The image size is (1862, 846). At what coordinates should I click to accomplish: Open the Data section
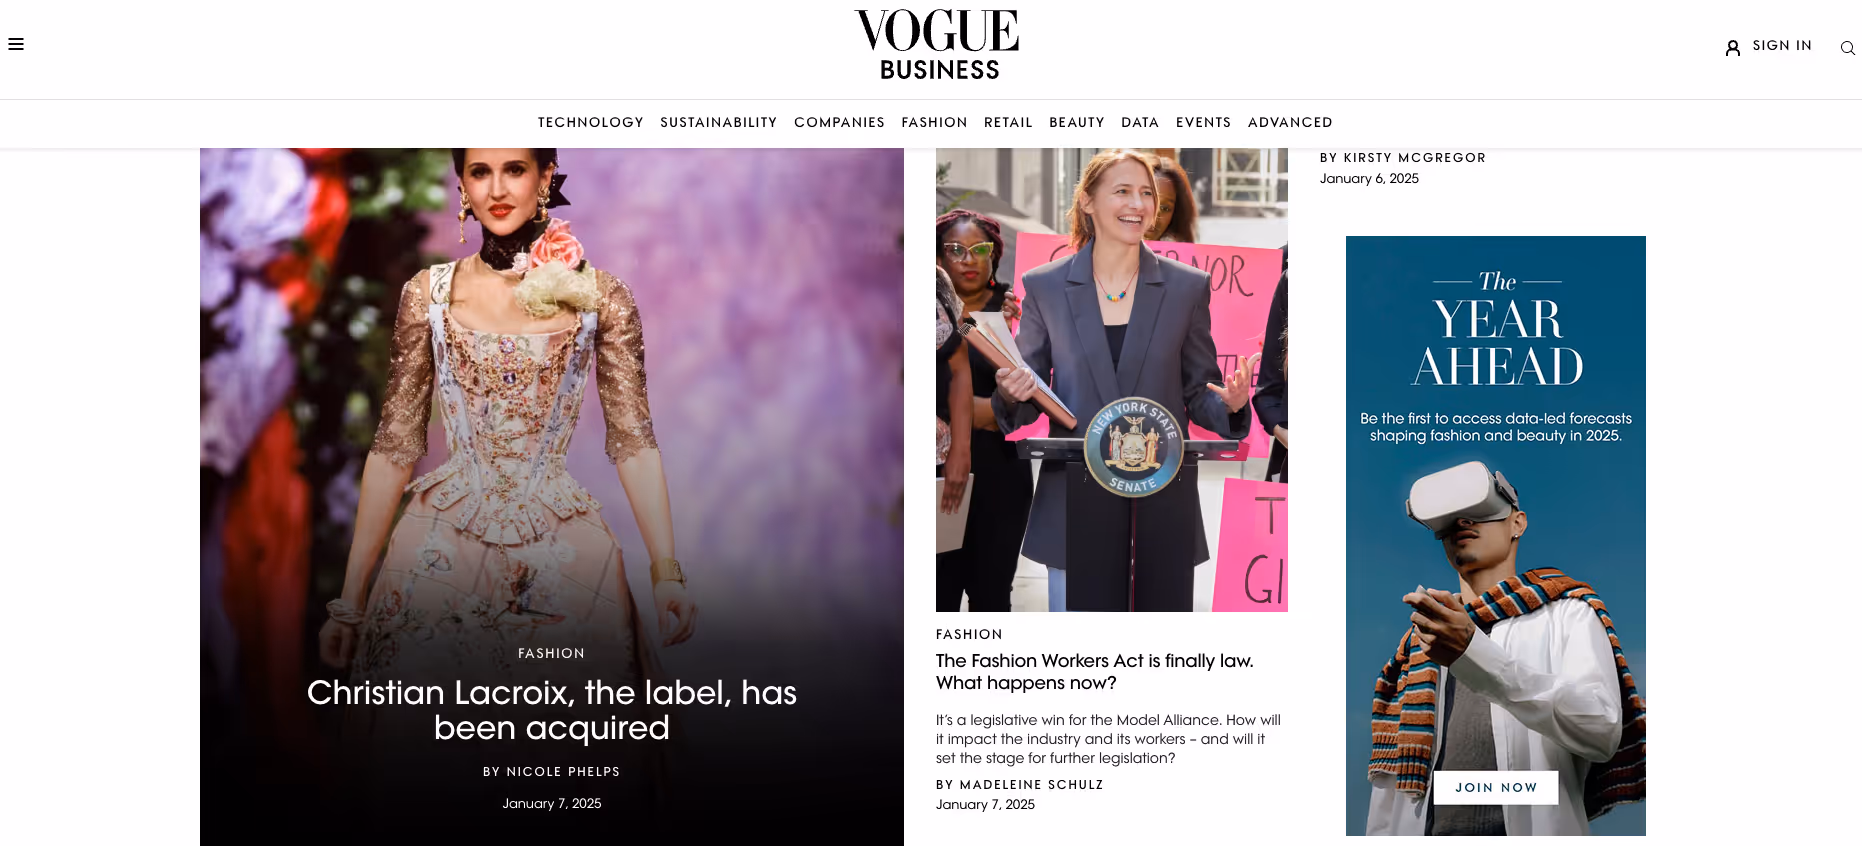(x=1140, y=122)
